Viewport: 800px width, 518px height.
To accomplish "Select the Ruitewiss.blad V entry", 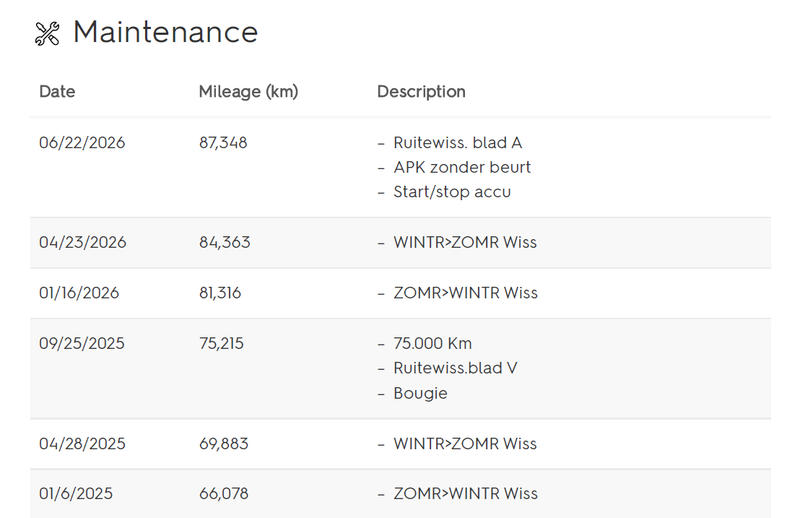I will (x=455, y=368).
